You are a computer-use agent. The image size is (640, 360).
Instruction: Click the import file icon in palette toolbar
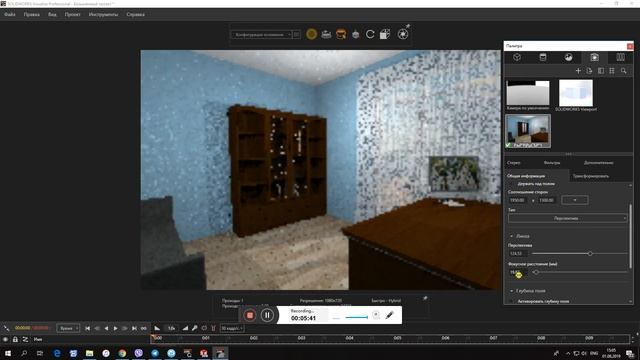tap(589, 71)
